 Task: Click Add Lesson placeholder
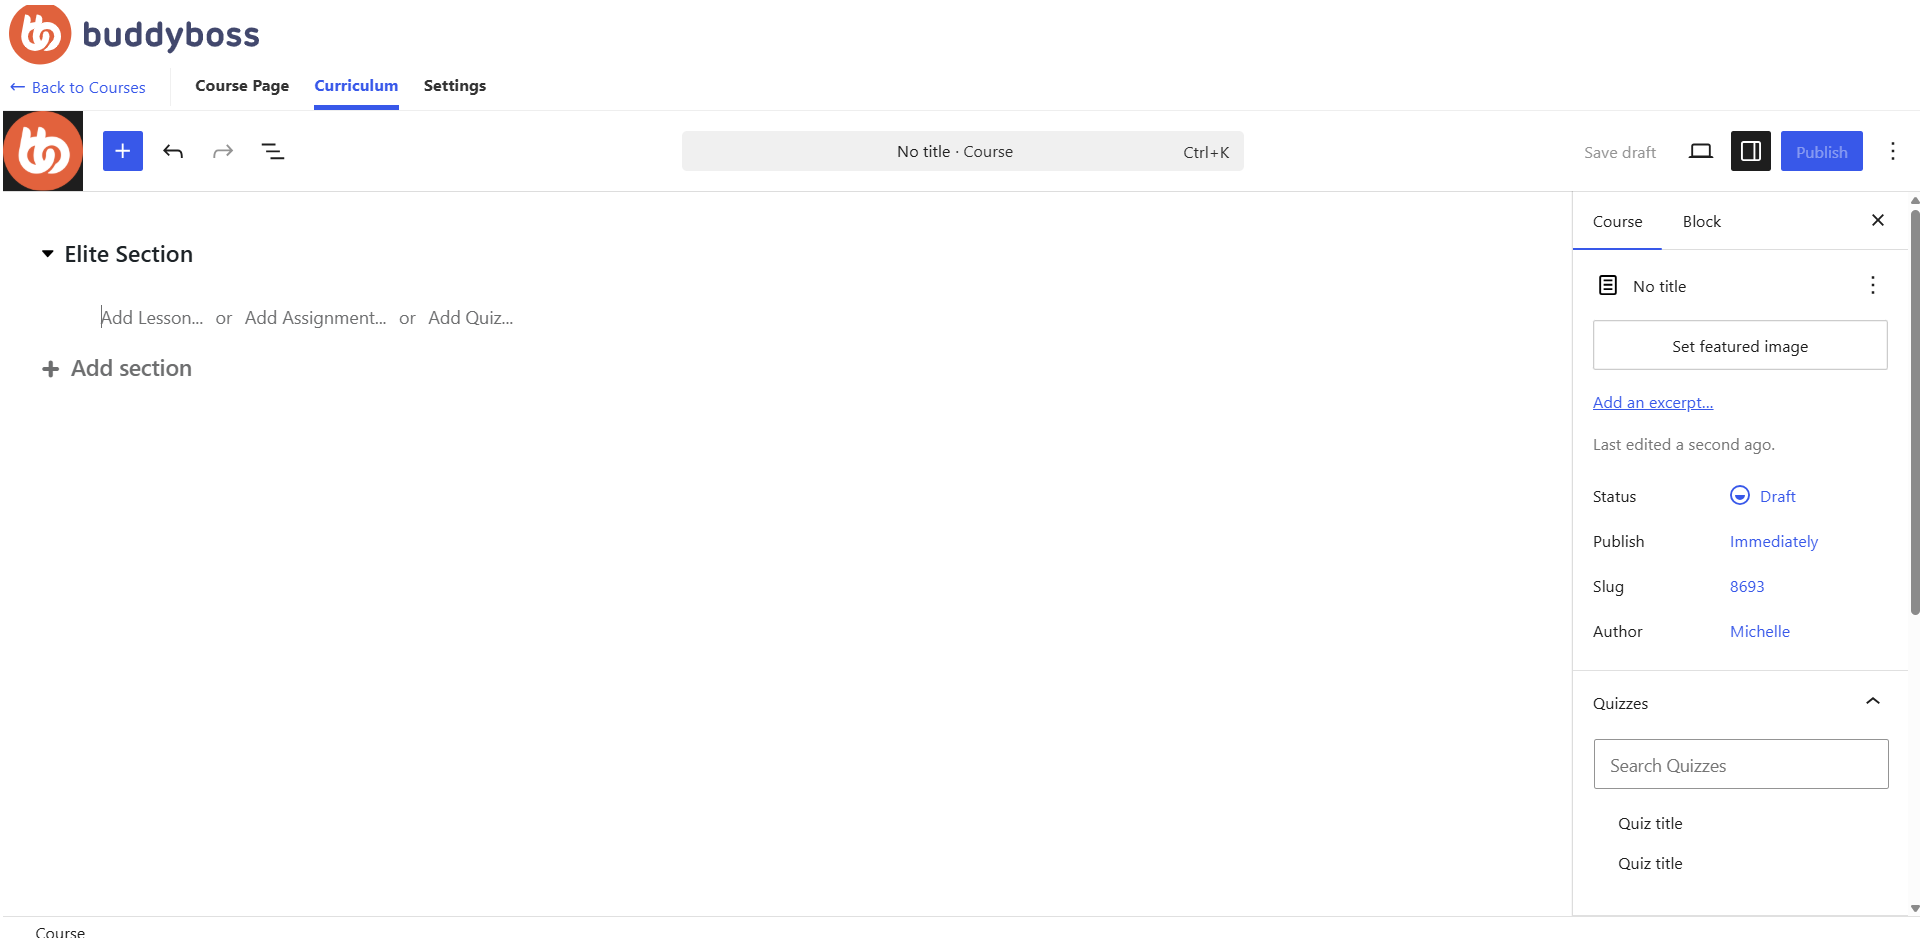[x=152, y=317]
